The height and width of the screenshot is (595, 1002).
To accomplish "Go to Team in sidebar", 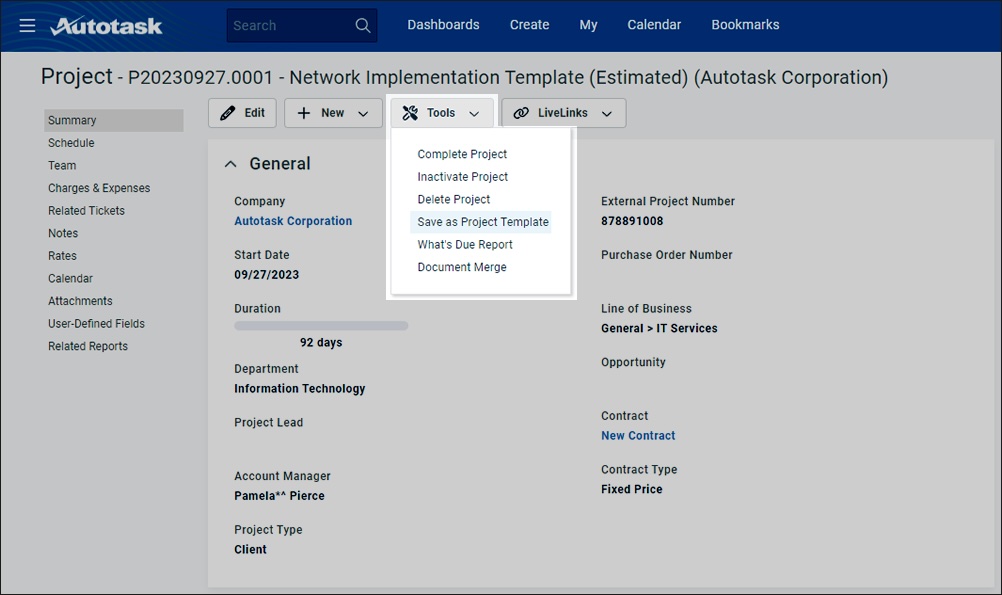I will pyautogui.click(x=62, y=166).
